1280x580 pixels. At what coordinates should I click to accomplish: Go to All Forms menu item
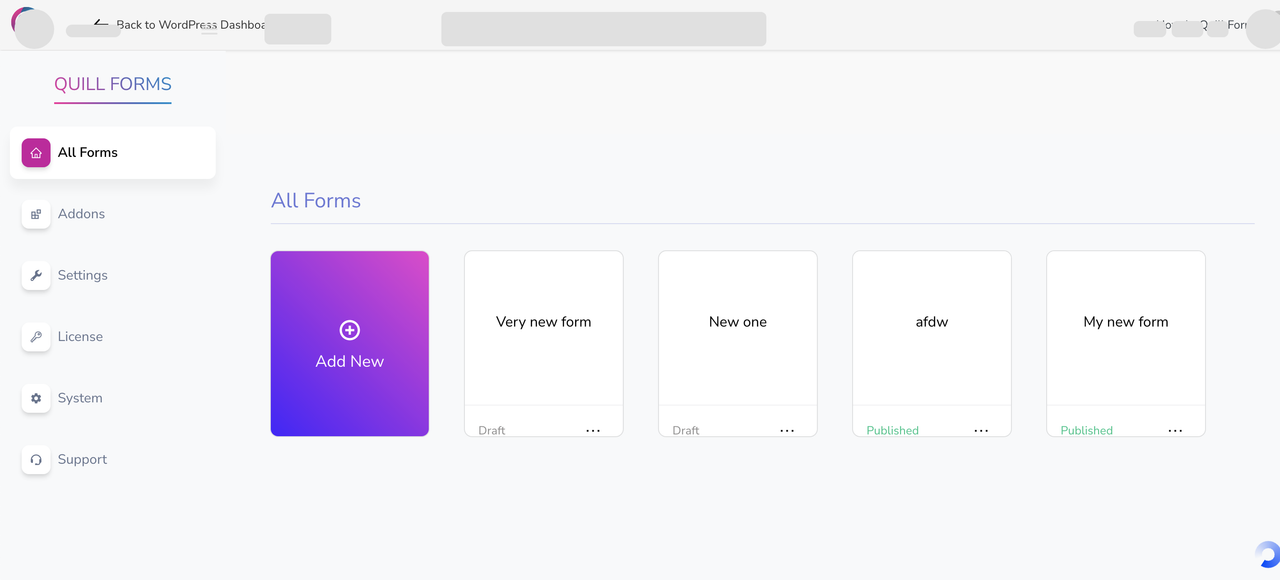113,153
